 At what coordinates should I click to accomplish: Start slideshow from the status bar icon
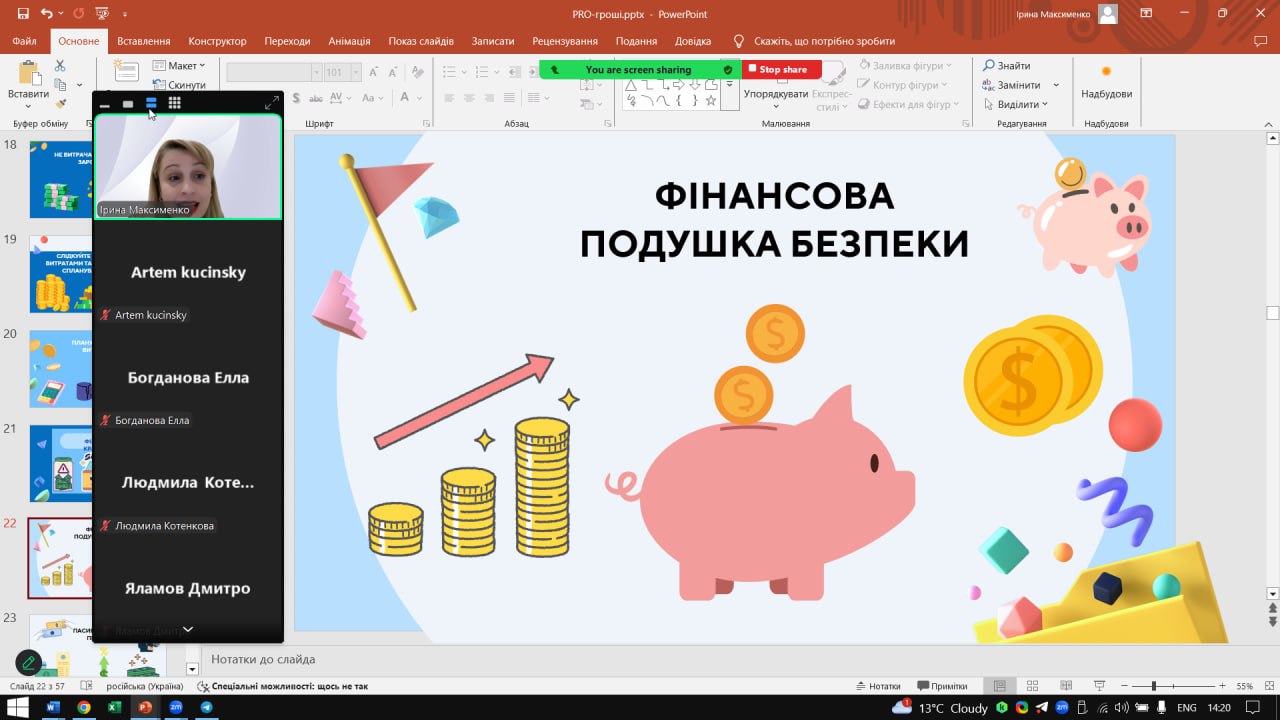(x=1099, y=686)
